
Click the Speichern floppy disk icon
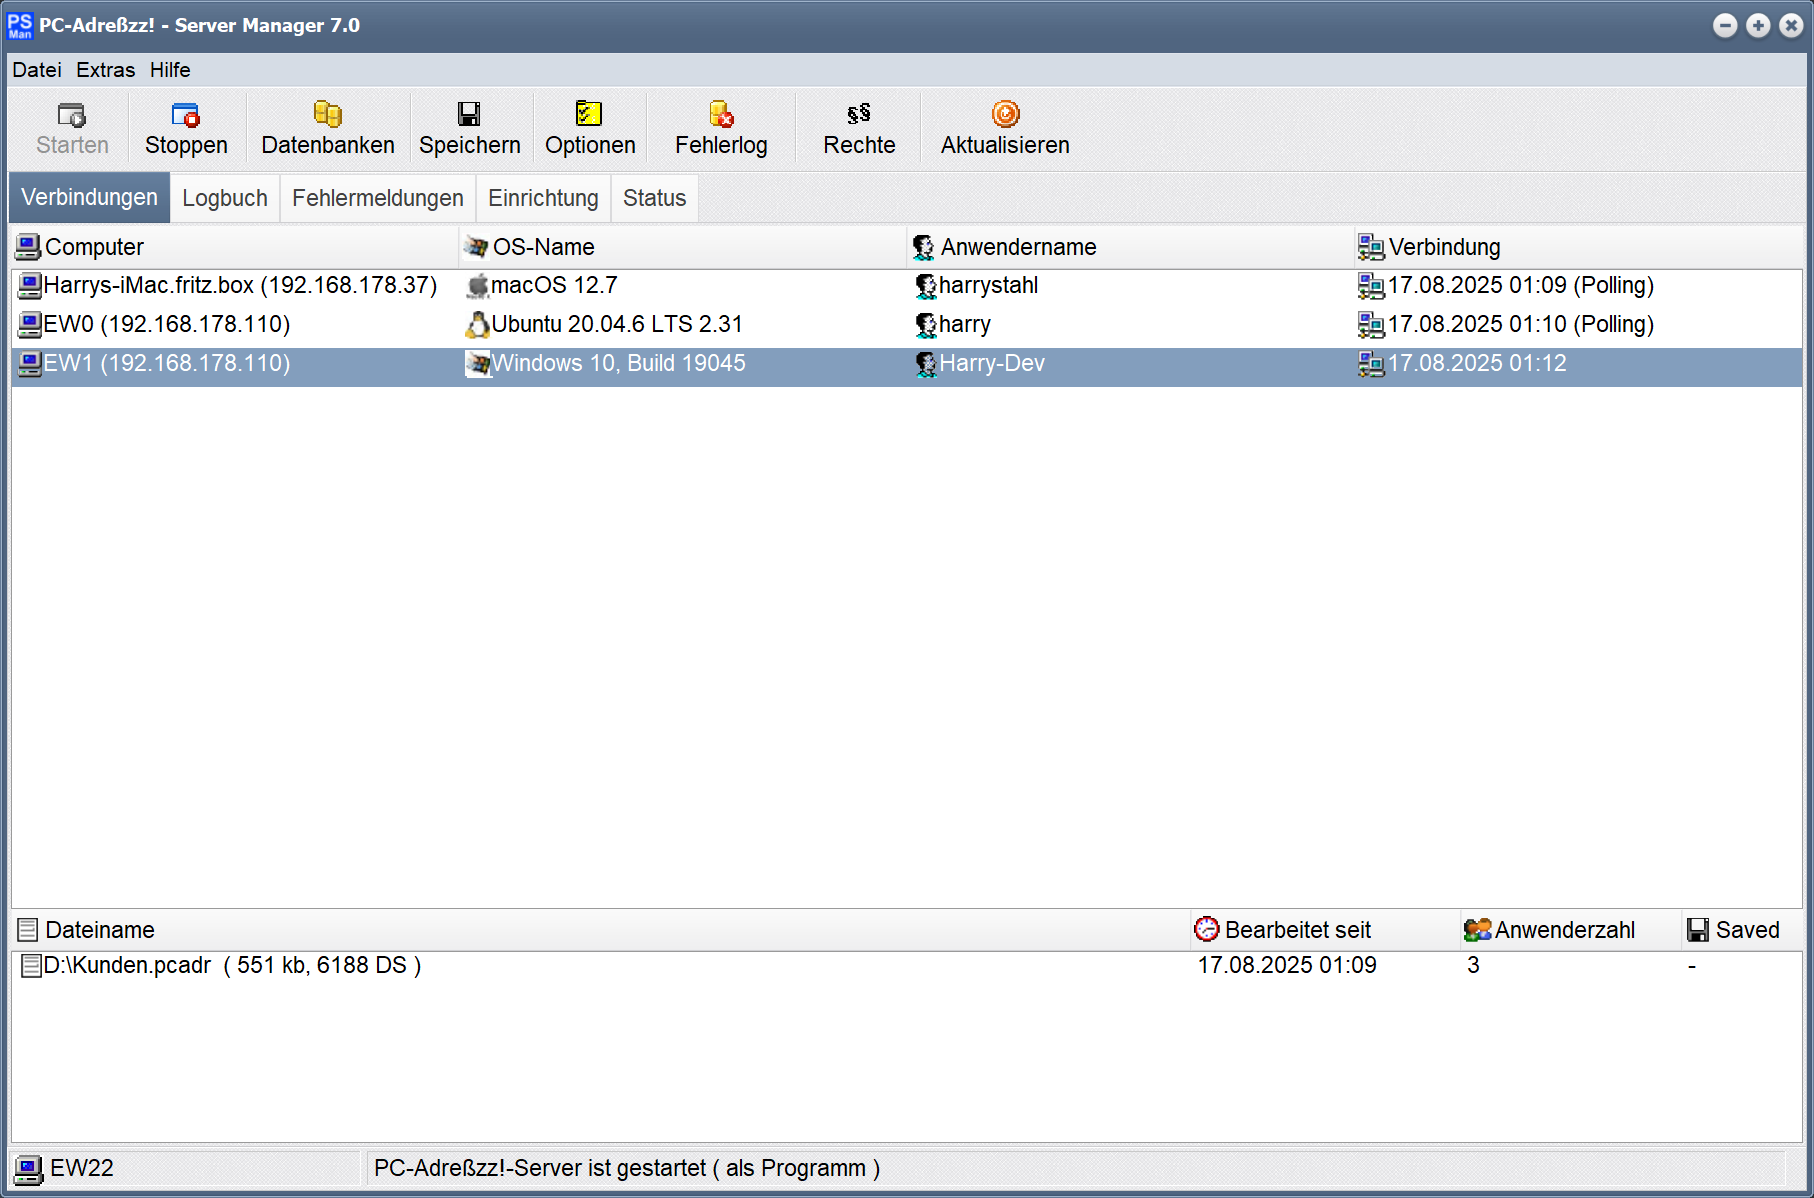point(469,114)
